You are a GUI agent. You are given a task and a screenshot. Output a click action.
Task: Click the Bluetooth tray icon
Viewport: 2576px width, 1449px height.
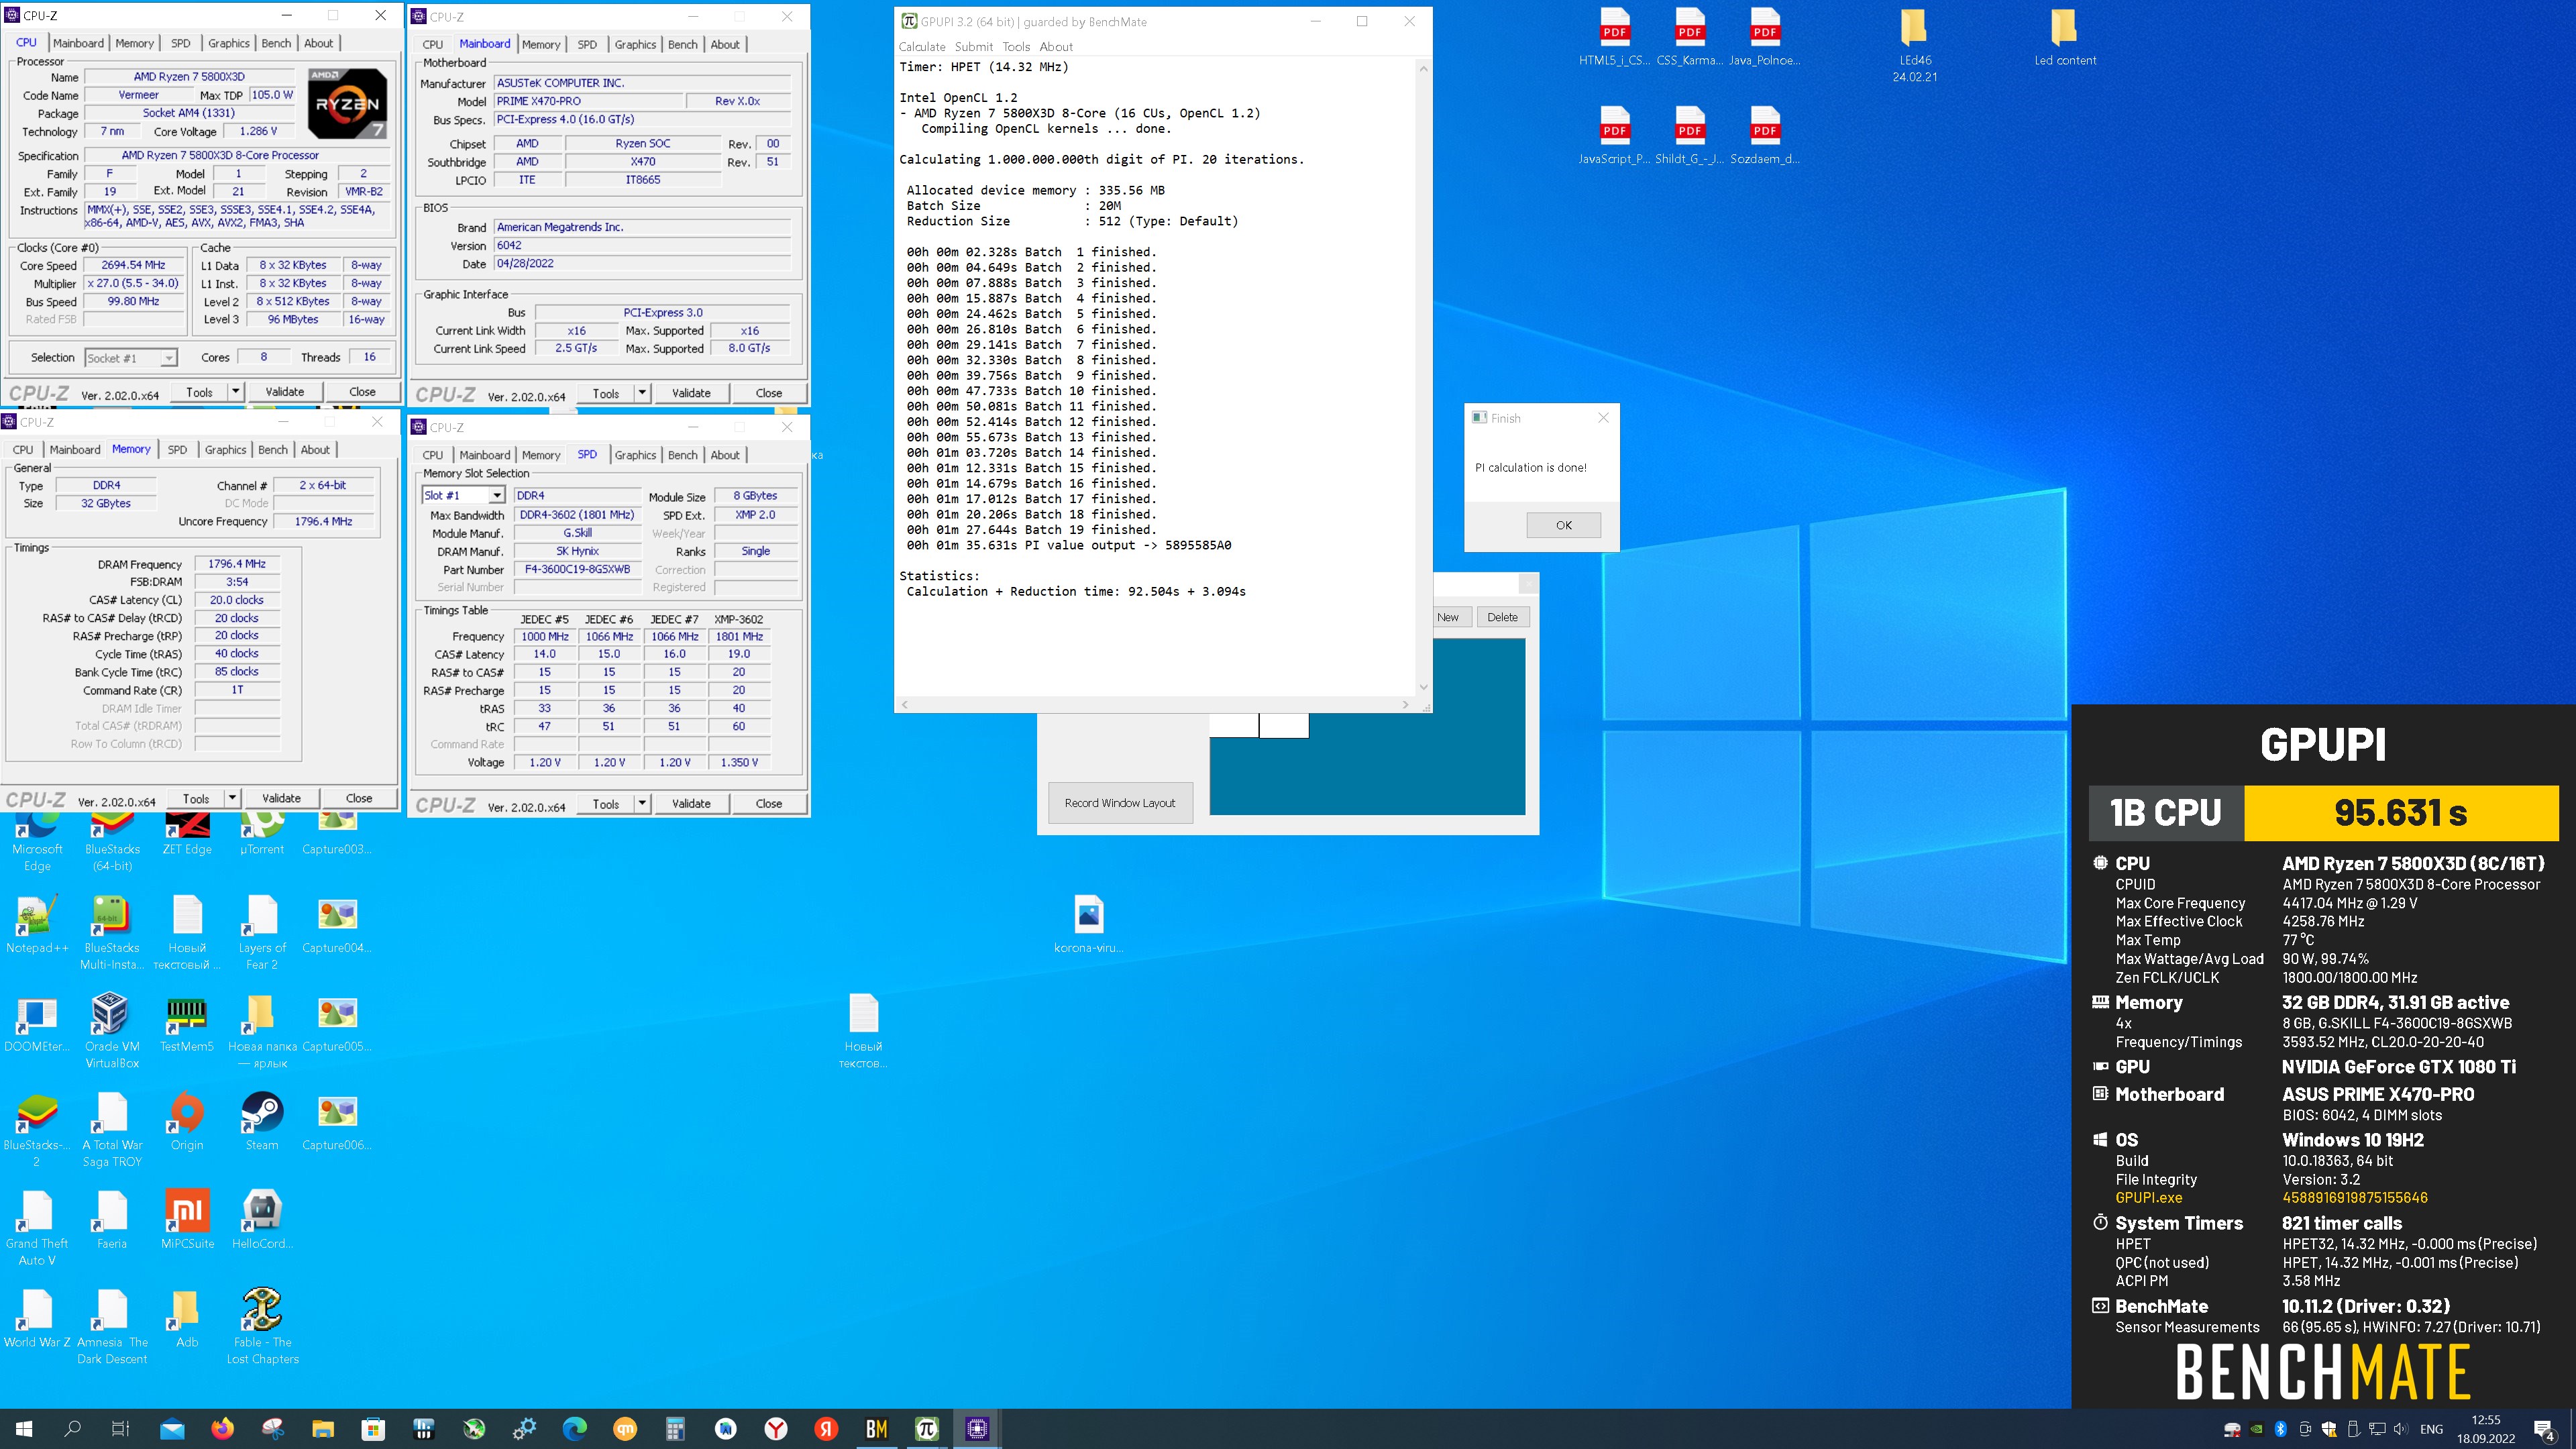tap(2281, 1429)
